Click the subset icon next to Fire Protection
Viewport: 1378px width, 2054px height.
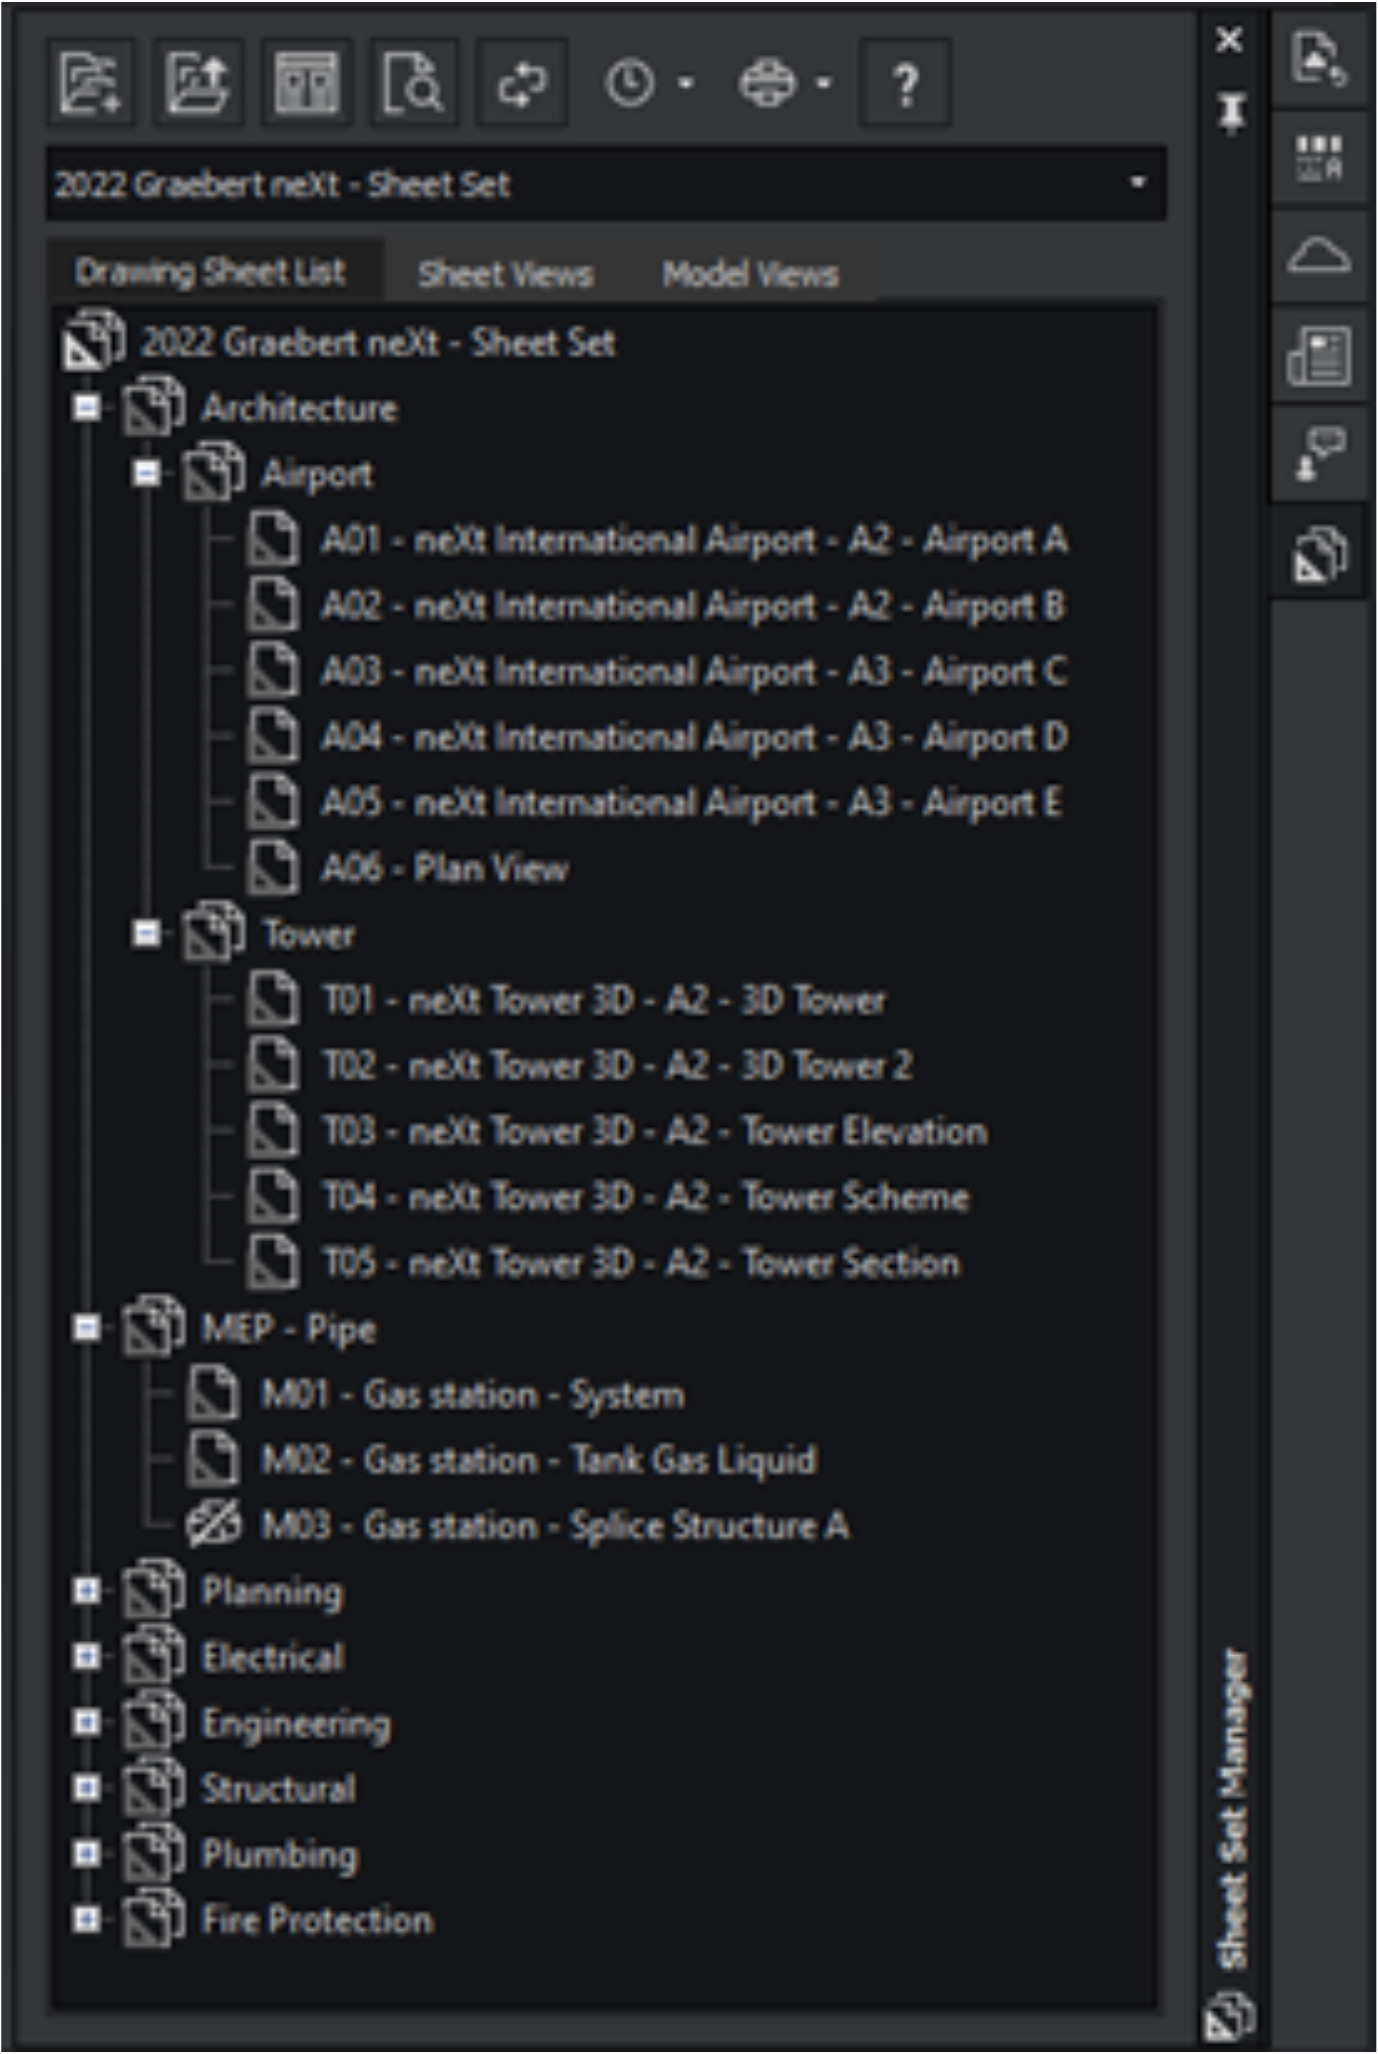pyautogui.click(x=154, y=1919)
